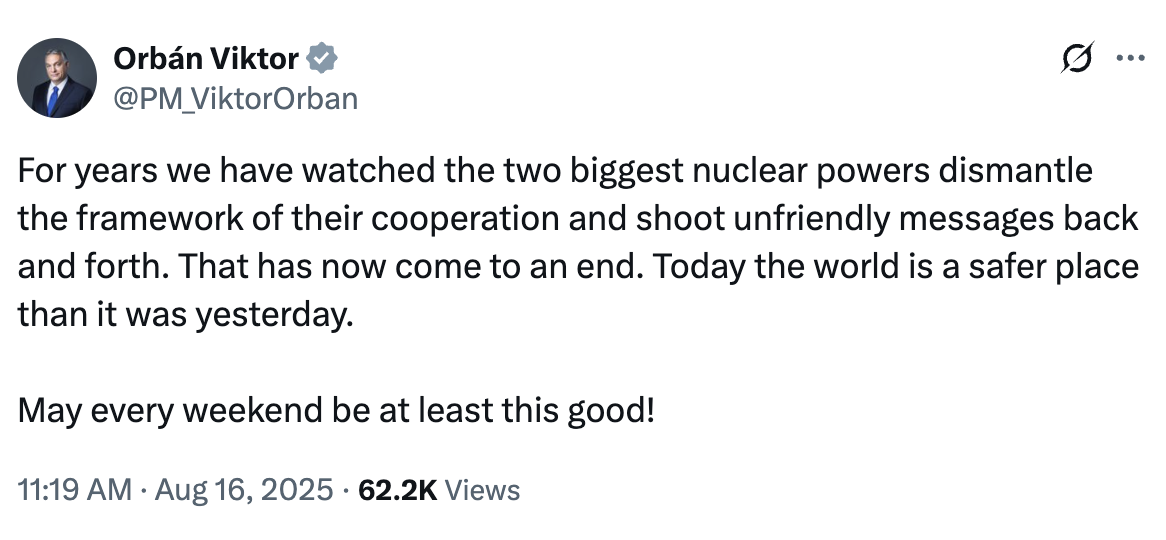The width and height of the screenshot is (1166, 540).
Task: Click the line starting "For years we have watched"
Action: [x=555, y=171]
